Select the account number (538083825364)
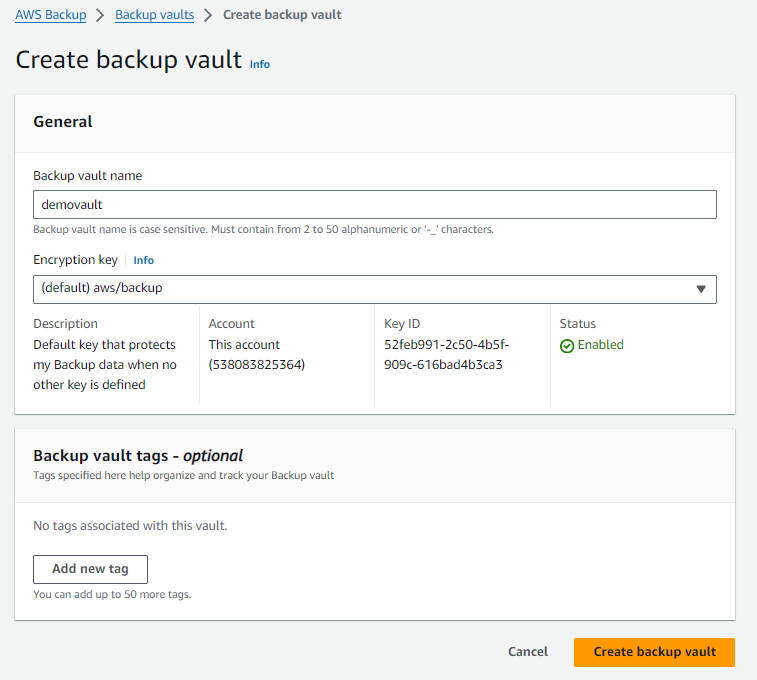The width and height of the screenshot is (757, 680). tap(257, 364)
